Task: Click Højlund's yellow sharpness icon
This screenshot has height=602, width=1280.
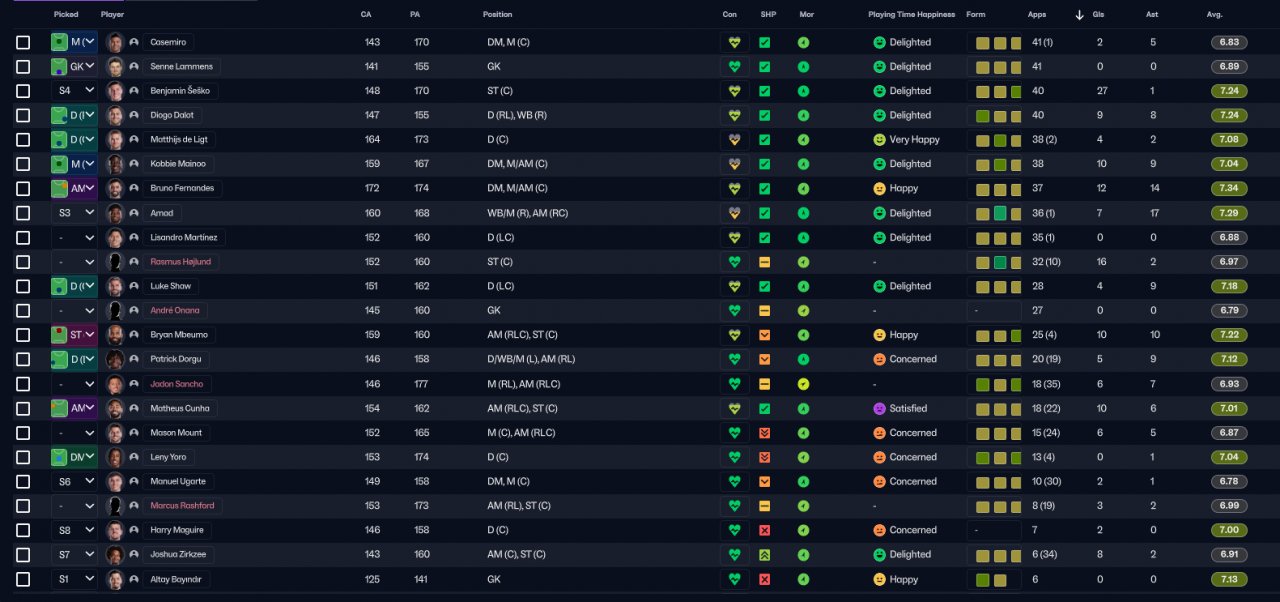Action: (764, 262)
